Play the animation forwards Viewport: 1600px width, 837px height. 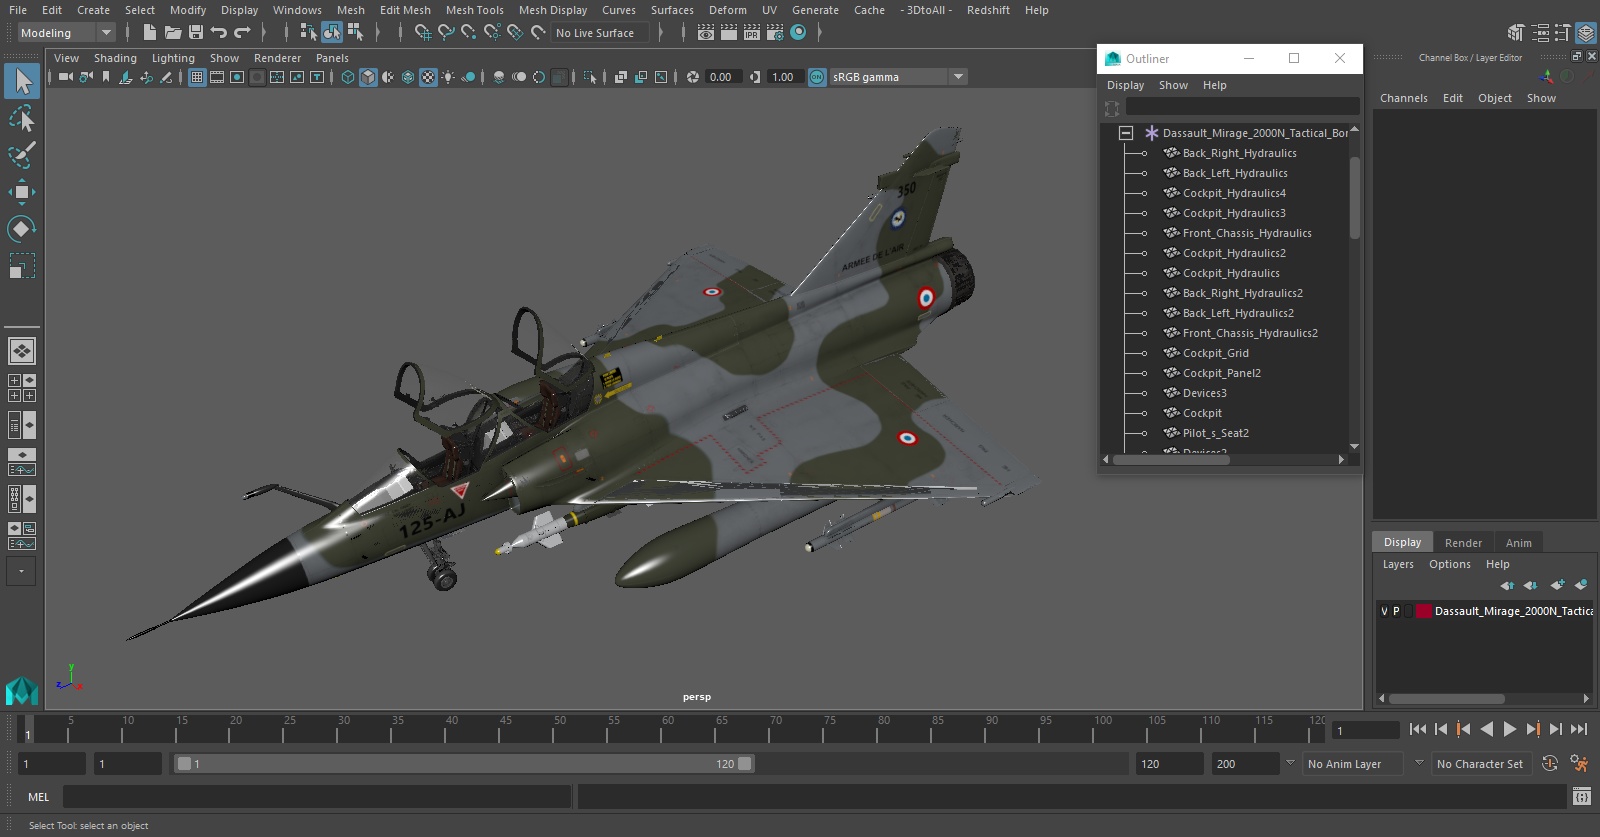click(x=1510, y=729)
